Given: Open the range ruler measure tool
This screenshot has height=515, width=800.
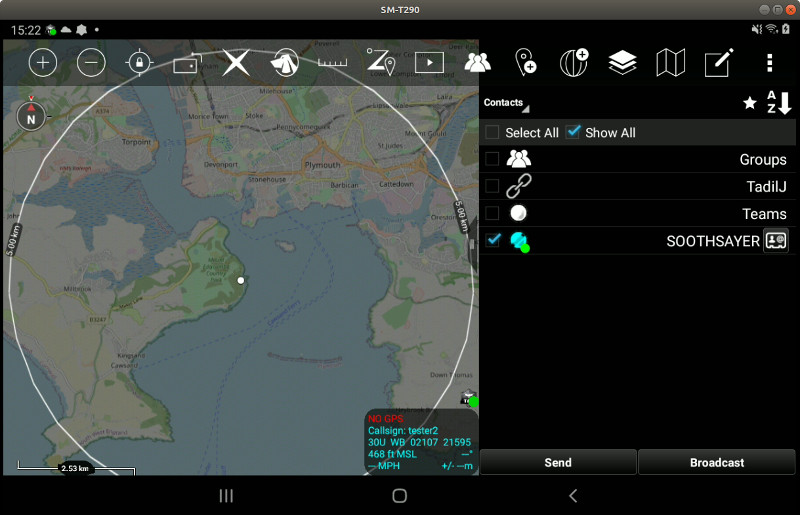Looking at the screenshot, I should coord(332,63).
